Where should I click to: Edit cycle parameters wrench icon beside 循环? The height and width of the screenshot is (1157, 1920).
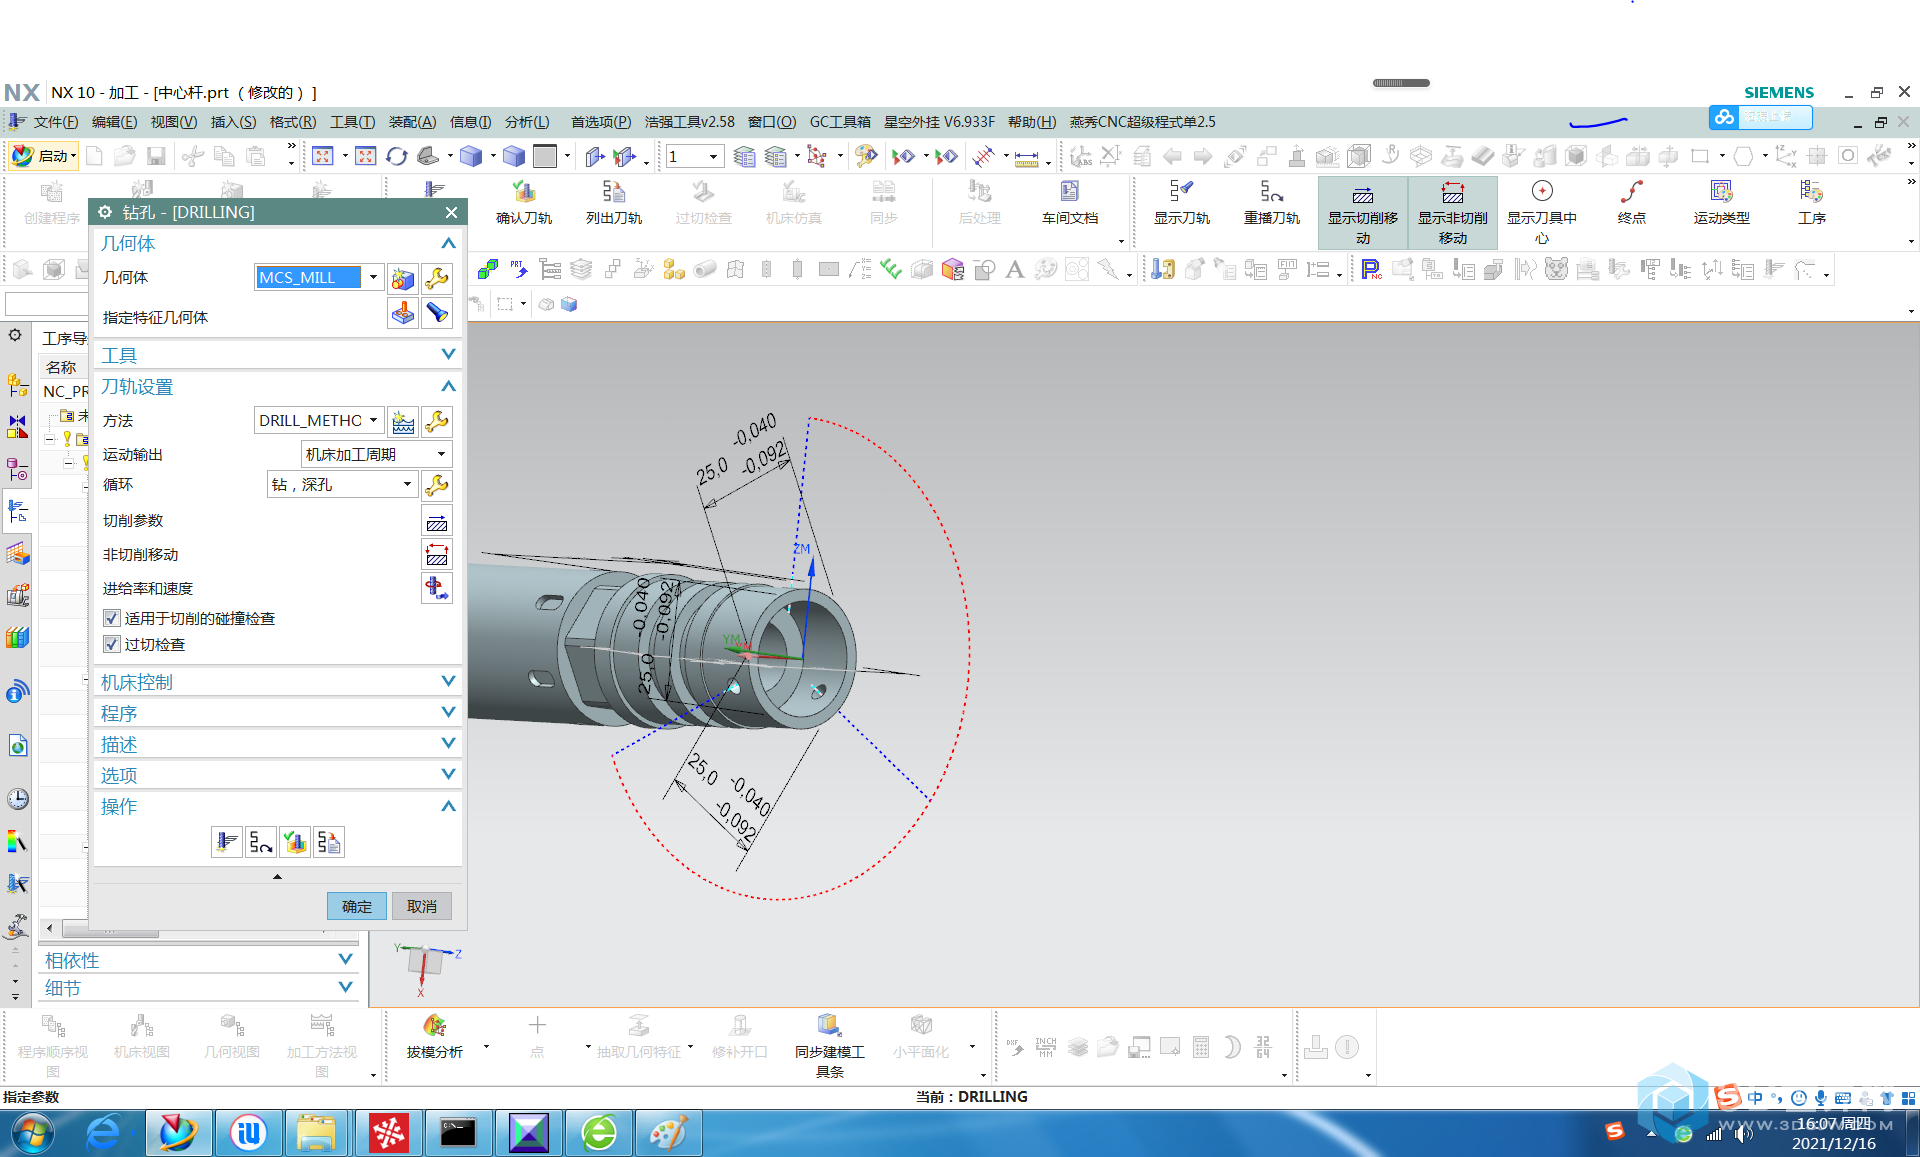437,485
